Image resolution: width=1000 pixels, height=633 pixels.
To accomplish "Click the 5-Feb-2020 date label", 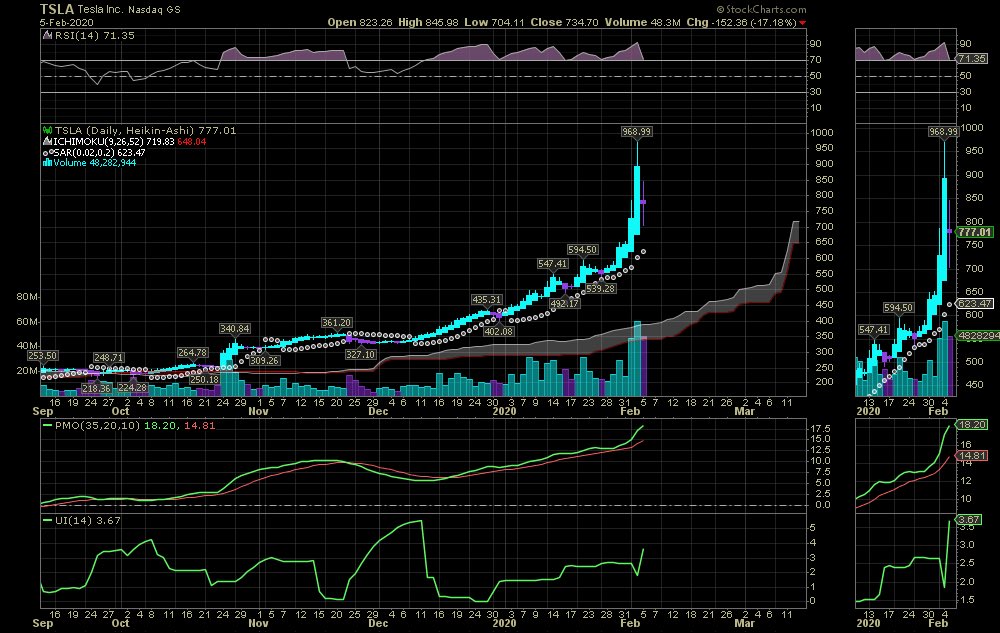I will [x=66, y=22].
